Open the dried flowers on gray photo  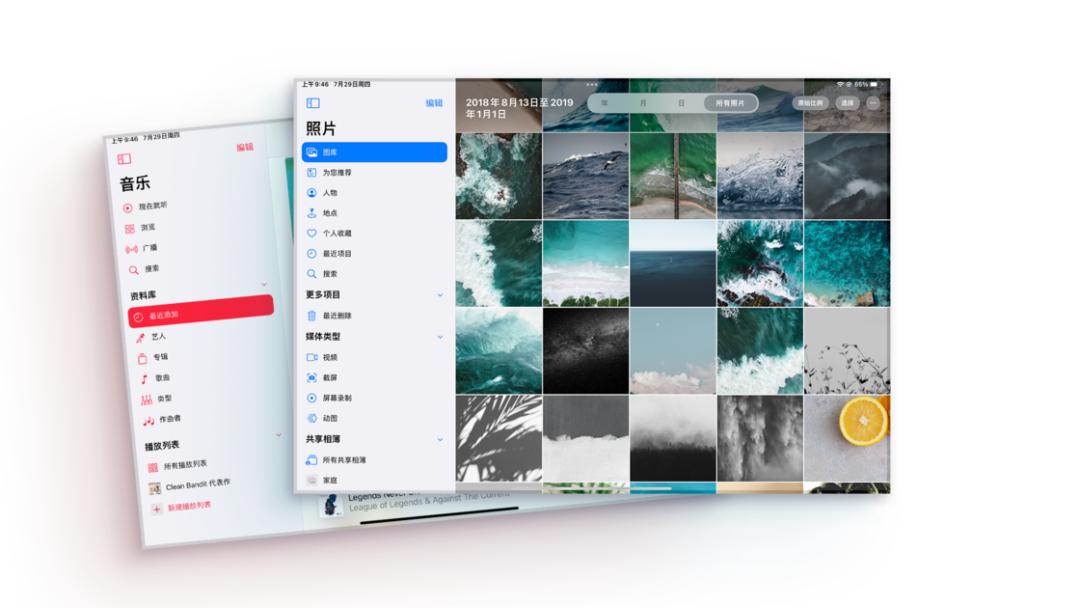(x=847, y=351)
